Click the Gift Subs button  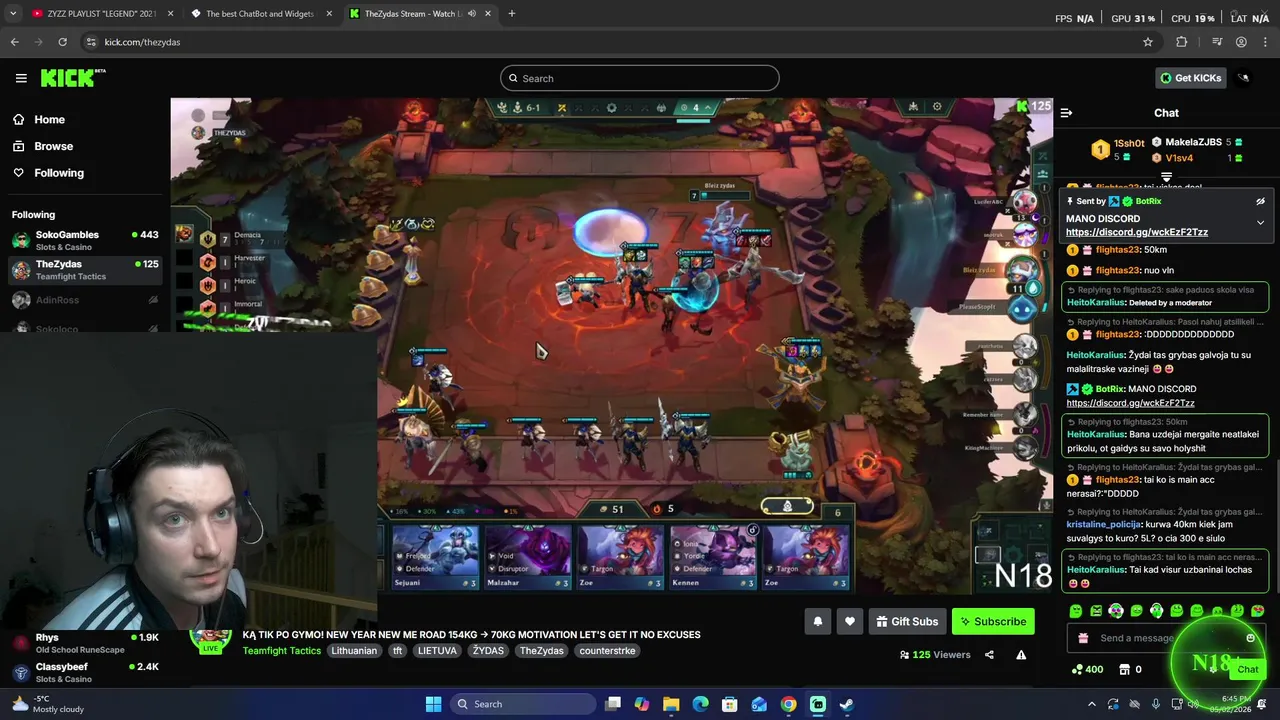[x=907, y=621]
